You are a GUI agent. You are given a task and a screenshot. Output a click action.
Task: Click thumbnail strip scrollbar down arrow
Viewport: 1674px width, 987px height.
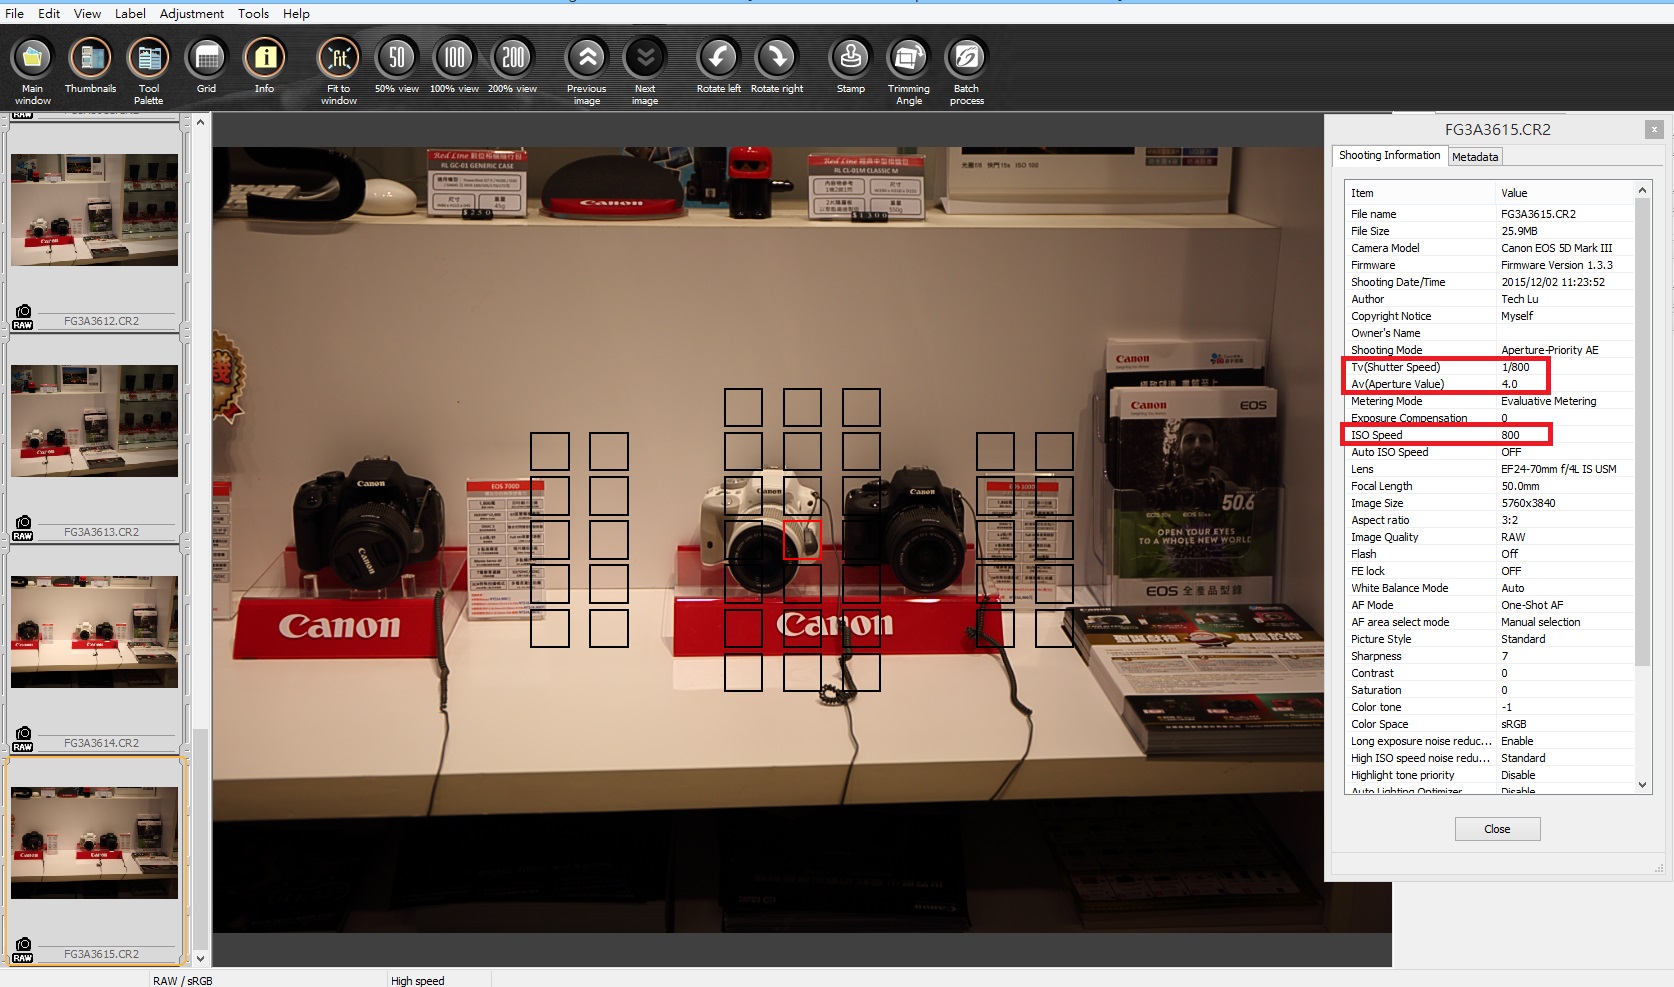tap(200, 958)
